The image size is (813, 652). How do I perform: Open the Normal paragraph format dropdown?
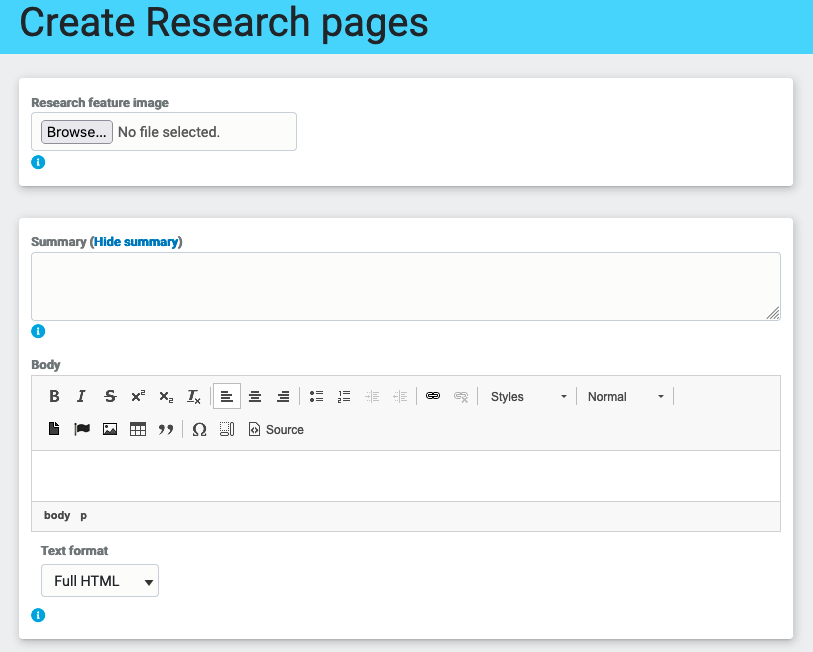pyautogui.click(x=625, y=397)
